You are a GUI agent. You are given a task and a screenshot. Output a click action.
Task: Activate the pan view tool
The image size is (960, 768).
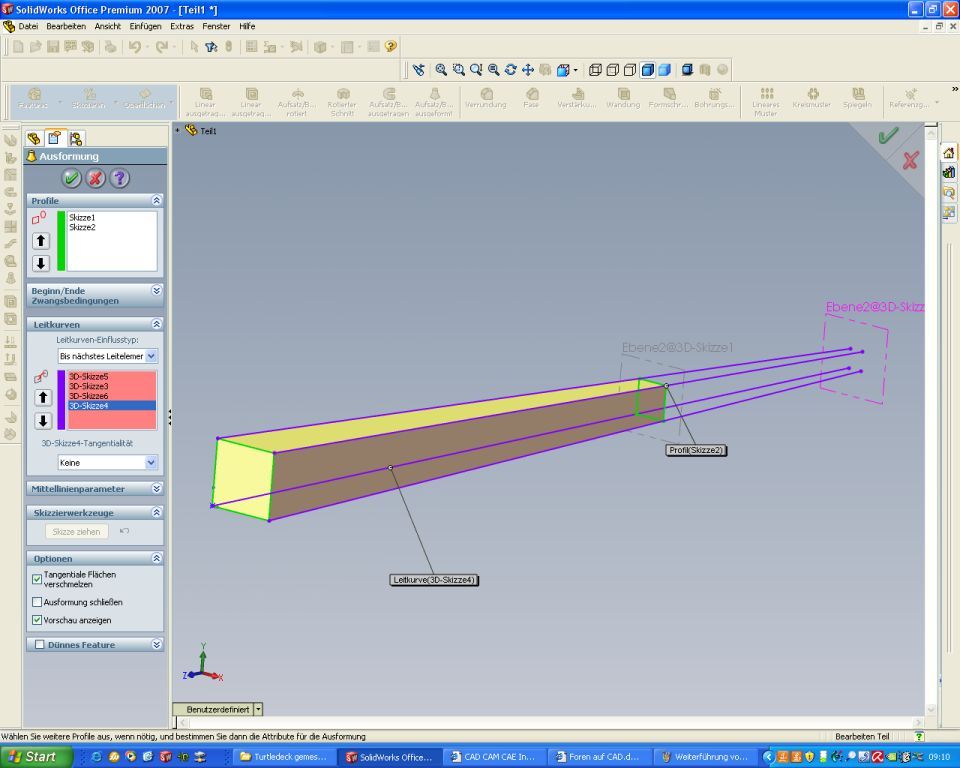527,70
